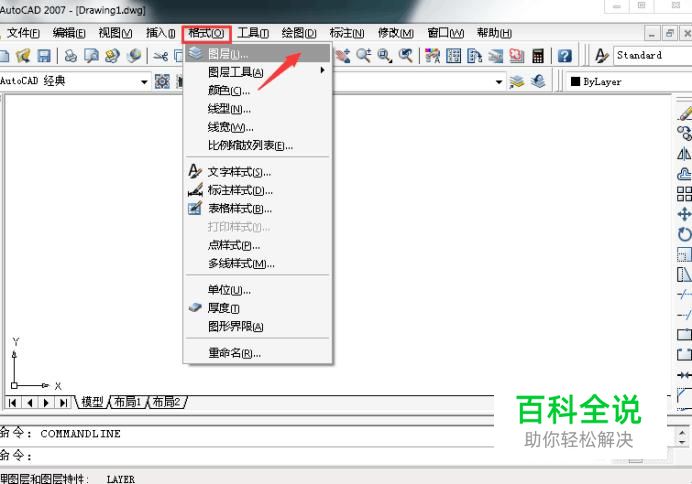Choose 颜色 in the Format menu

pos(257,90)
